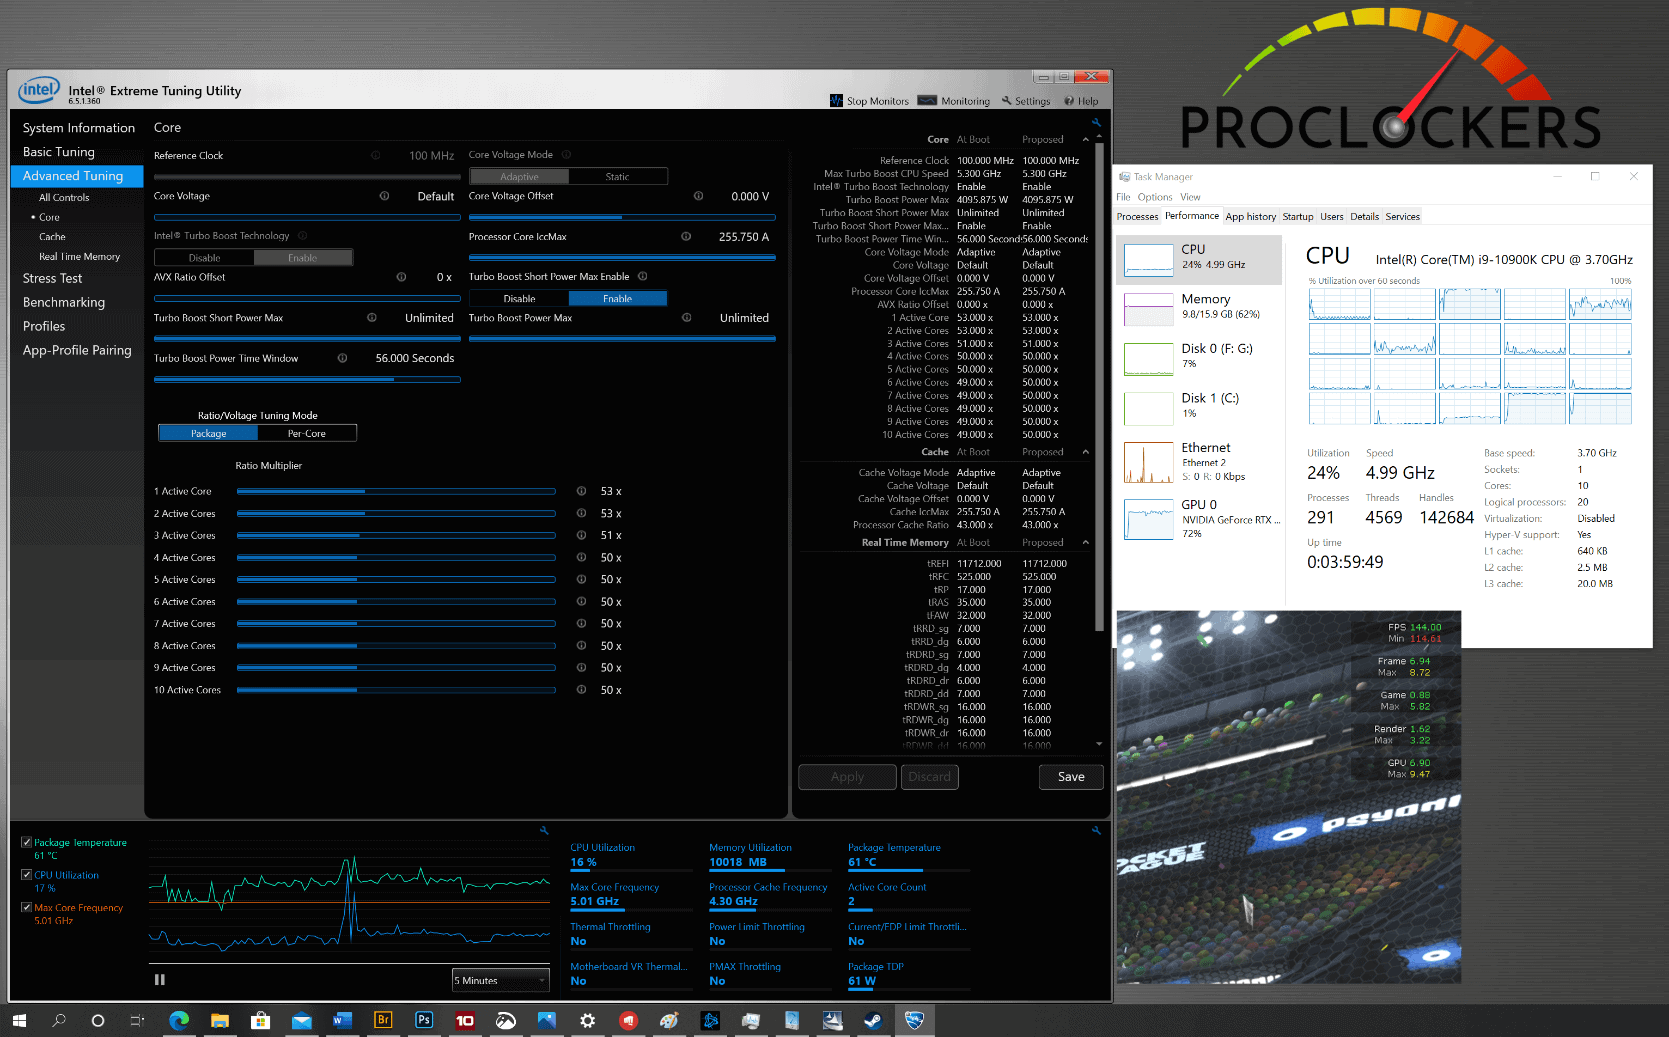The image size is (1669, 1037).
Task: Click wrench icon above monitoring graph
Action: 544,830
